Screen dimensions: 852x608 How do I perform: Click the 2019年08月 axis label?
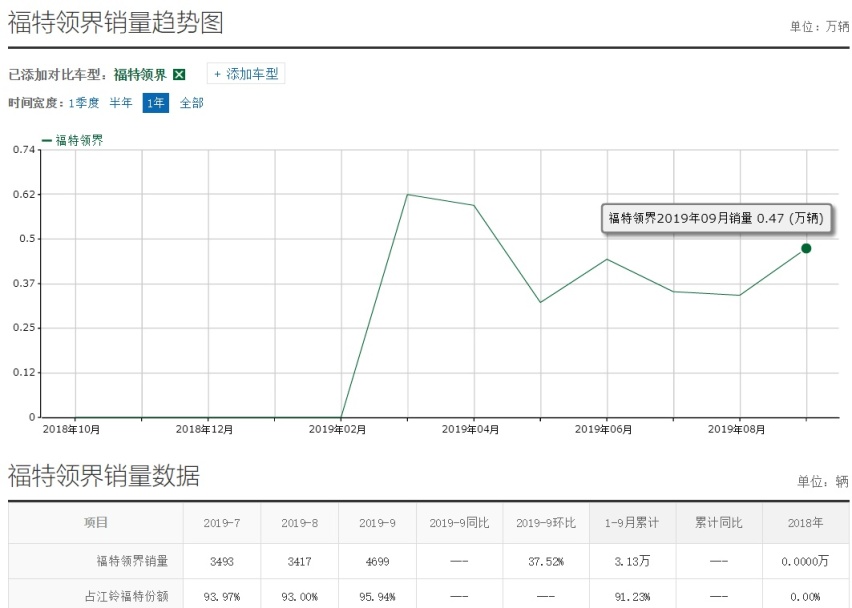coord(736,429)
